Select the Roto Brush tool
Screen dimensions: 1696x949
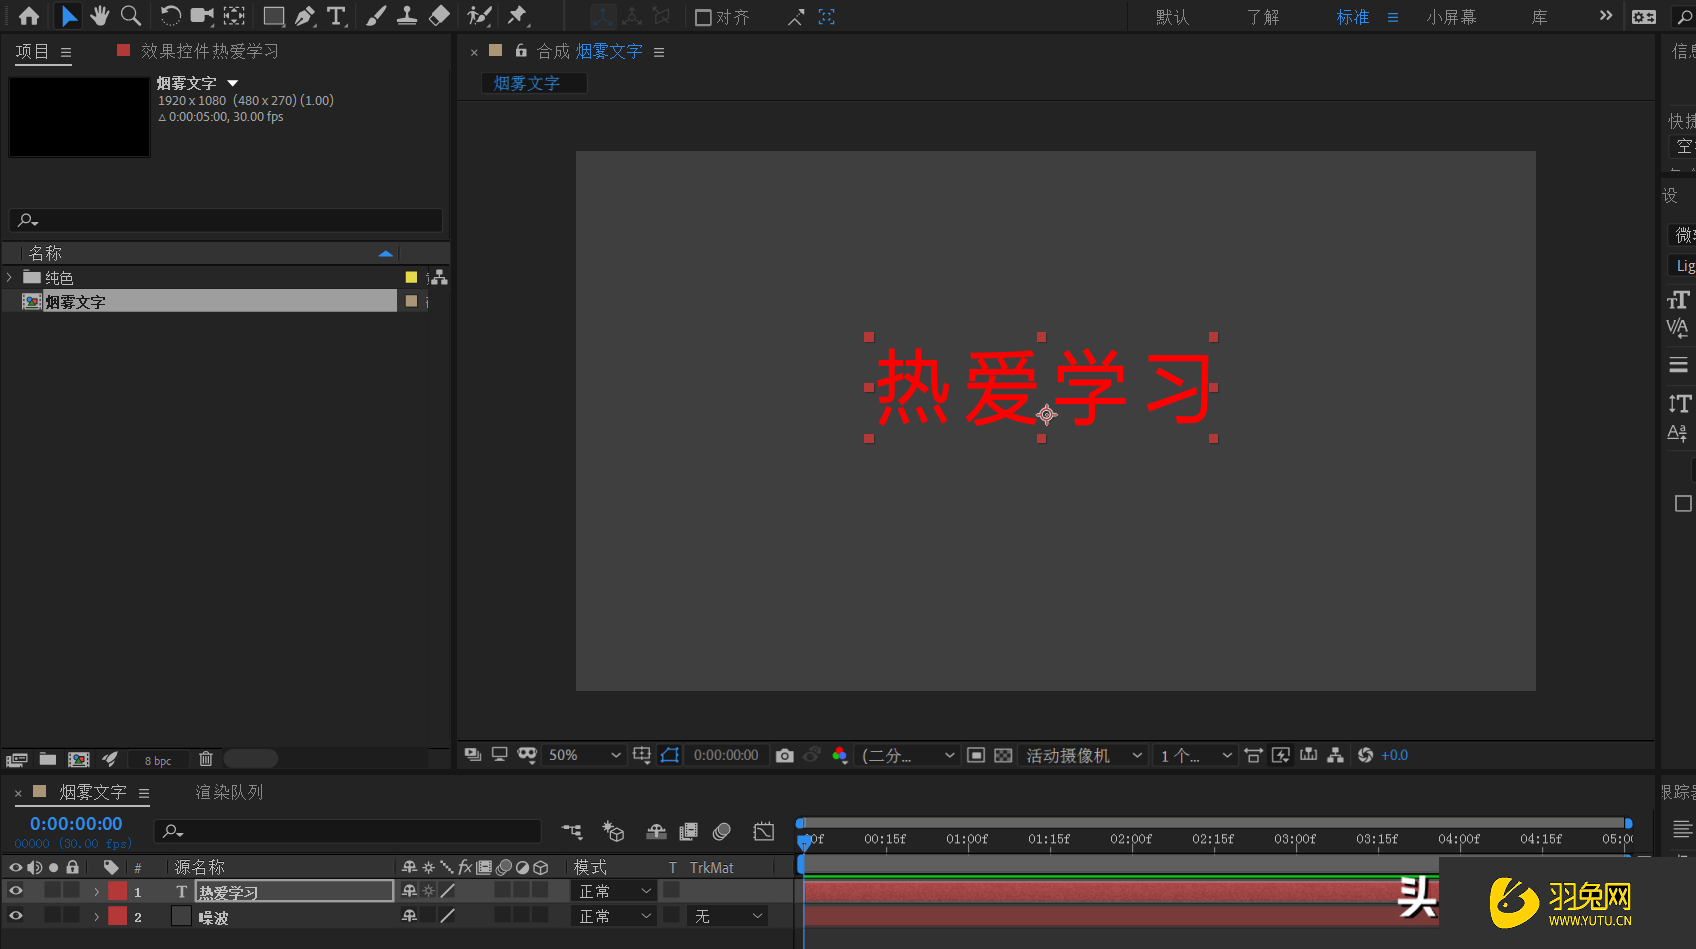pyautogui.click(x=479, y=16)
